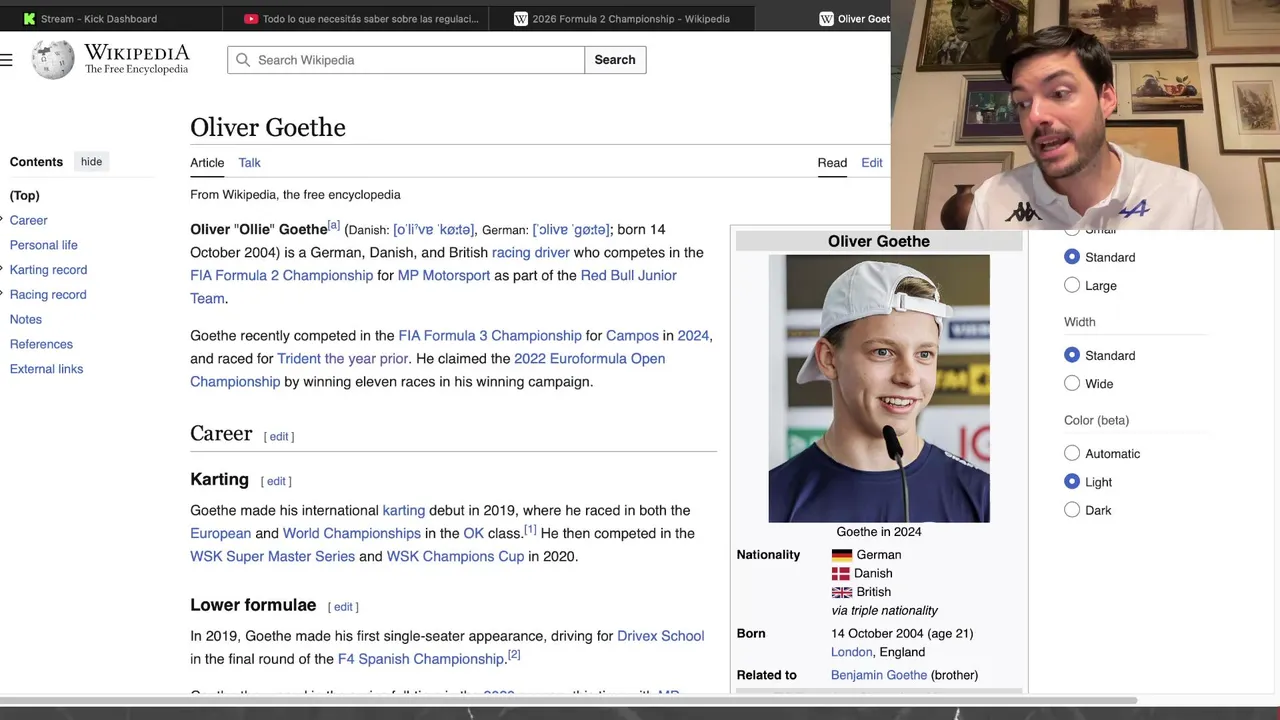Hide the Contents sidebar

(x=91, y=162)
